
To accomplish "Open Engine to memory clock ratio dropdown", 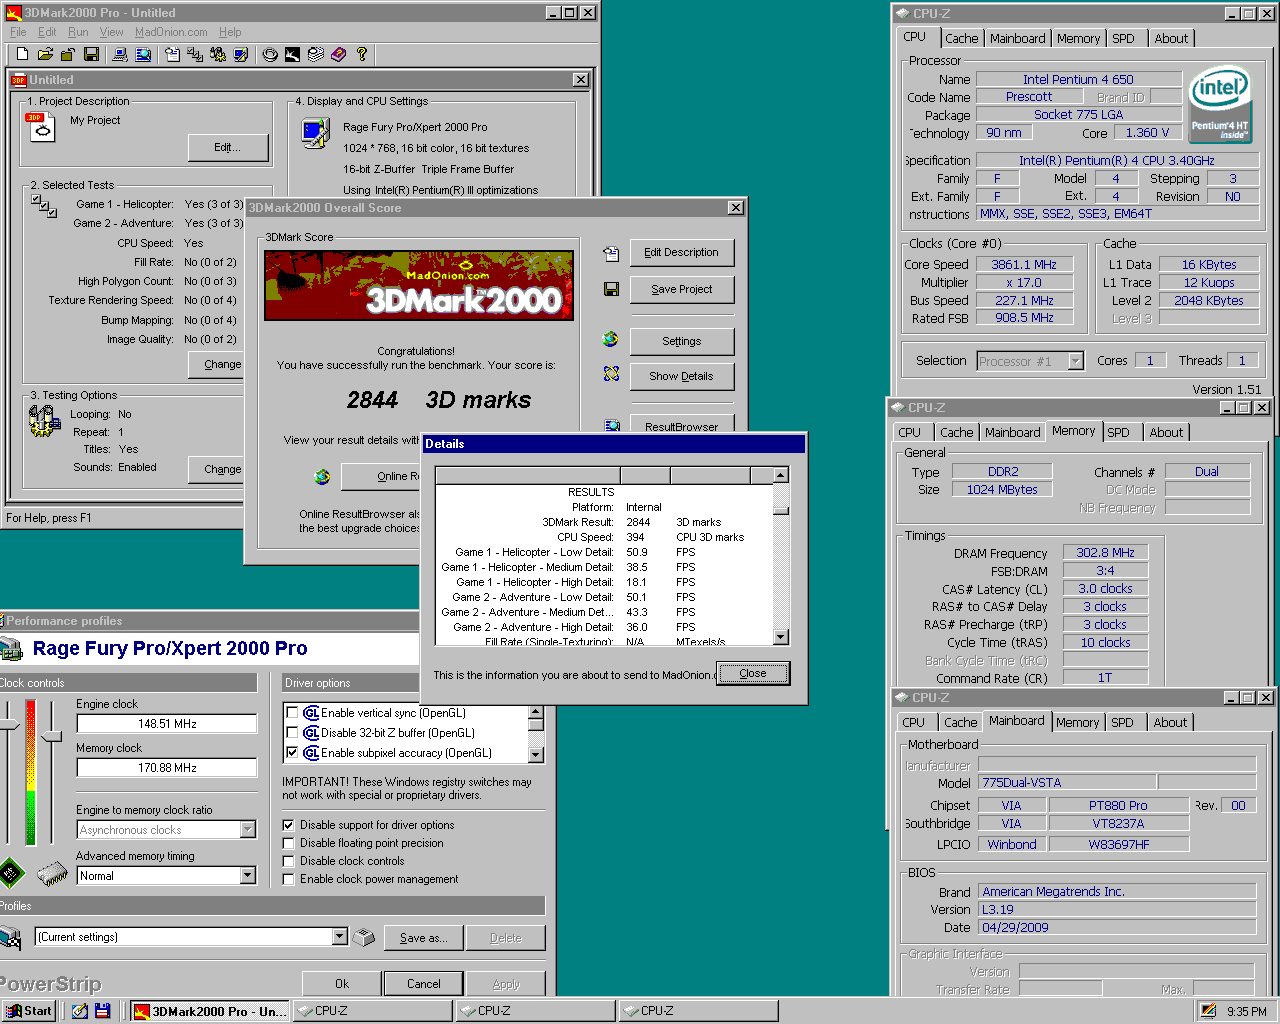I will [x=248, y=830].
